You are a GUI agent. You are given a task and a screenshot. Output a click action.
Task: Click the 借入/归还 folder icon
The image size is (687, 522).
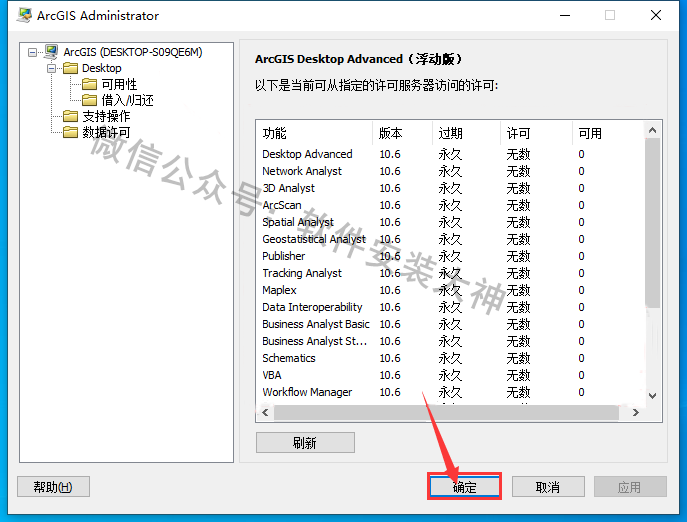[89, 100]
